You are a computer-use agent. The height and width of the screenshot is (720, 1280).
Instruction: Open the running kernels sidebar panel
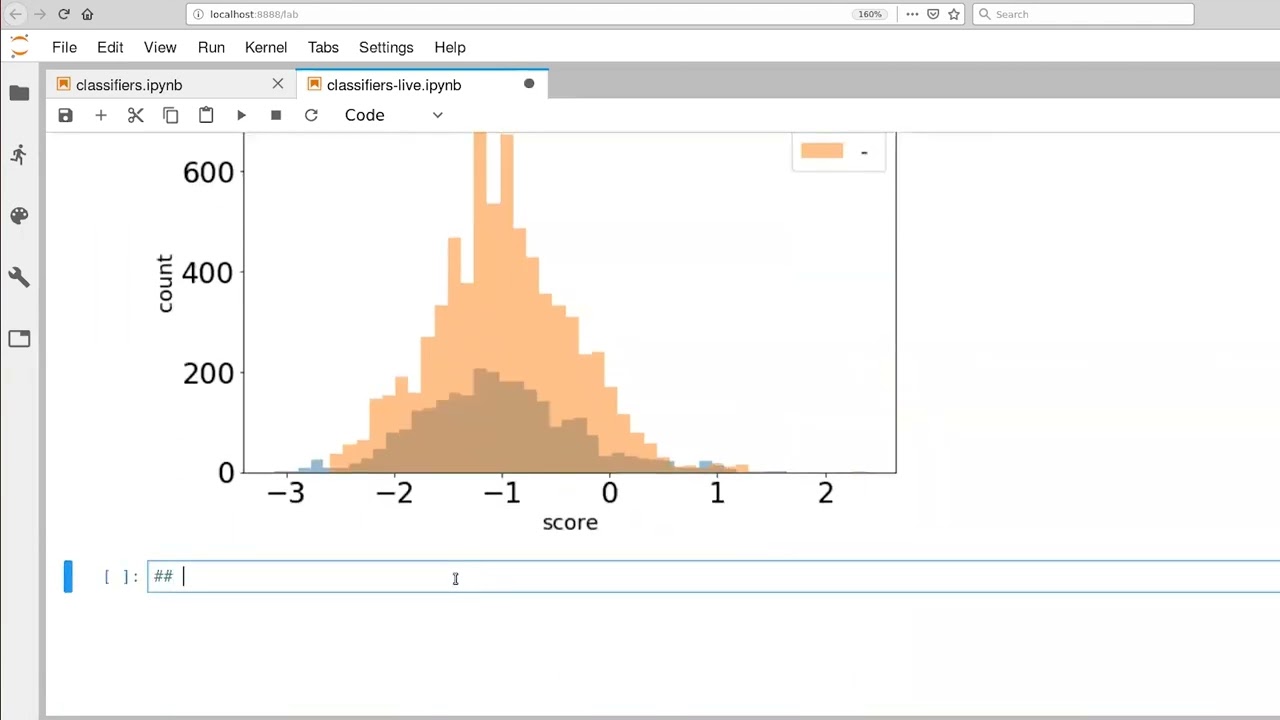point(19,154)
